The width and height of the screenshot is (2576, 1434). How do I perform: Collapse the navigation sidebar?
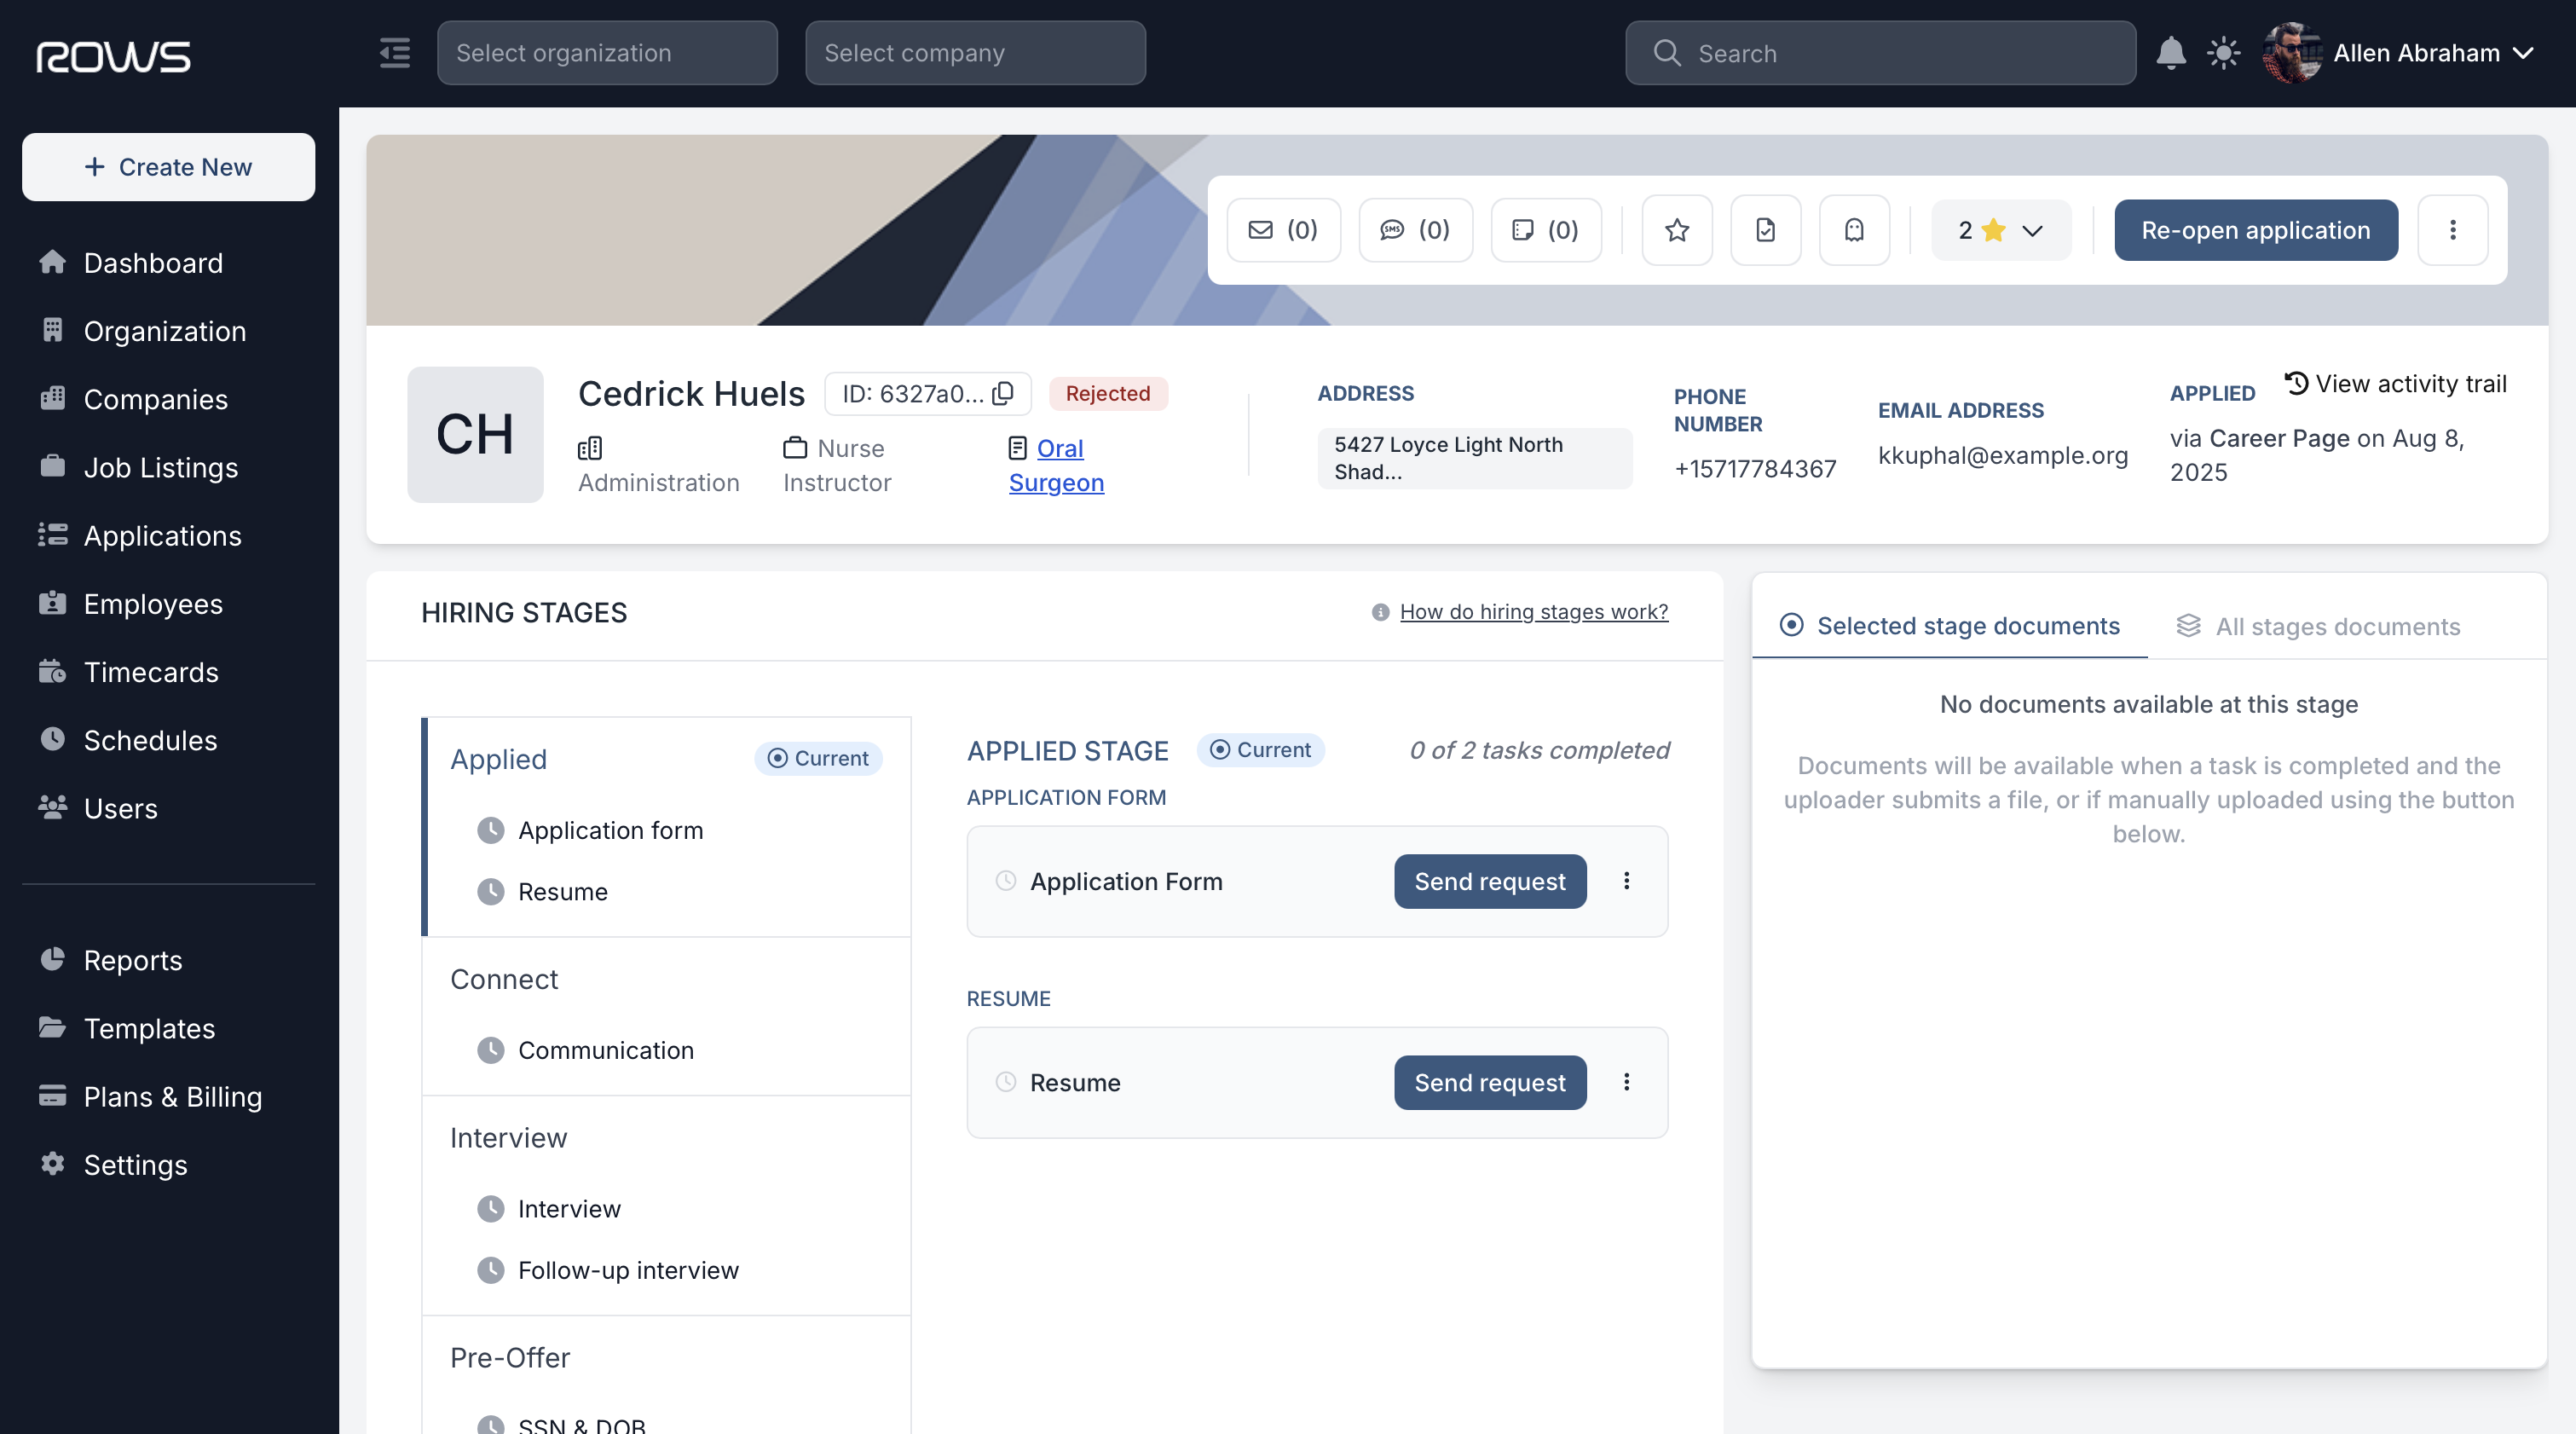393,53
